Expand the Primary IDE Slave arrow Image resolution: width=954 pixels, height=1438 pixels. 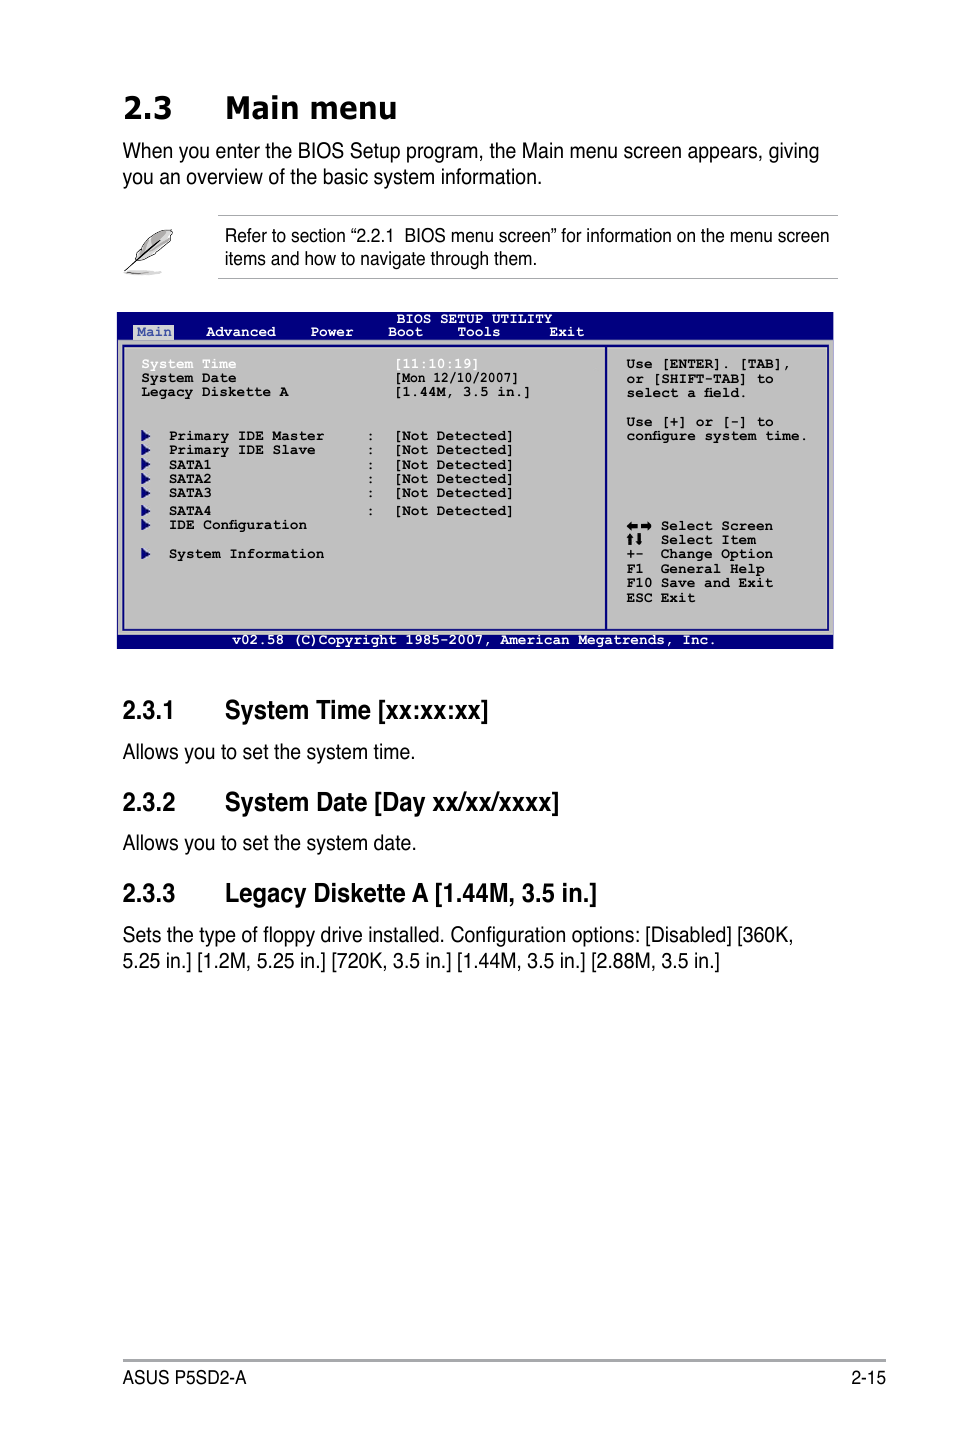(x=146, y=450)
